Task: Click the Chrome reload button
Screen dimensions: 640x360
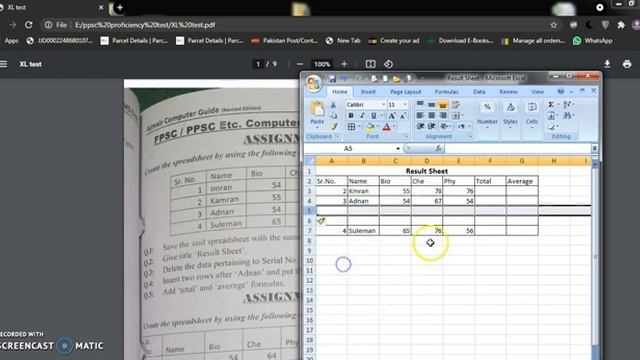Action: pyautogui.click(x=29, y=25)
